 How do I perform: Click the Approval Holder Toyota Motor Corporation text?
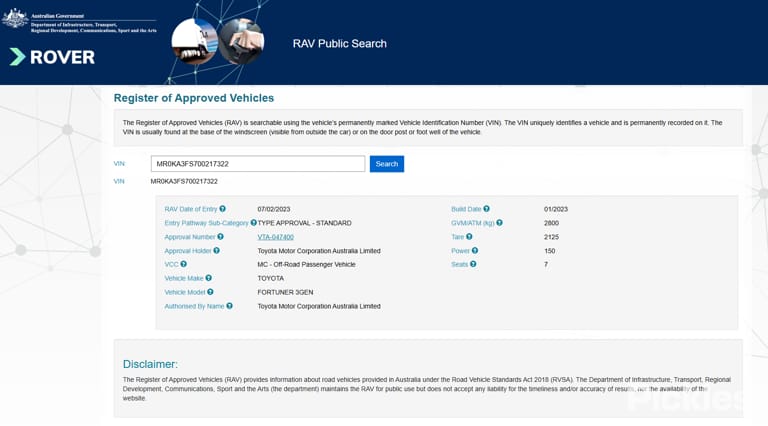point(319,251)
